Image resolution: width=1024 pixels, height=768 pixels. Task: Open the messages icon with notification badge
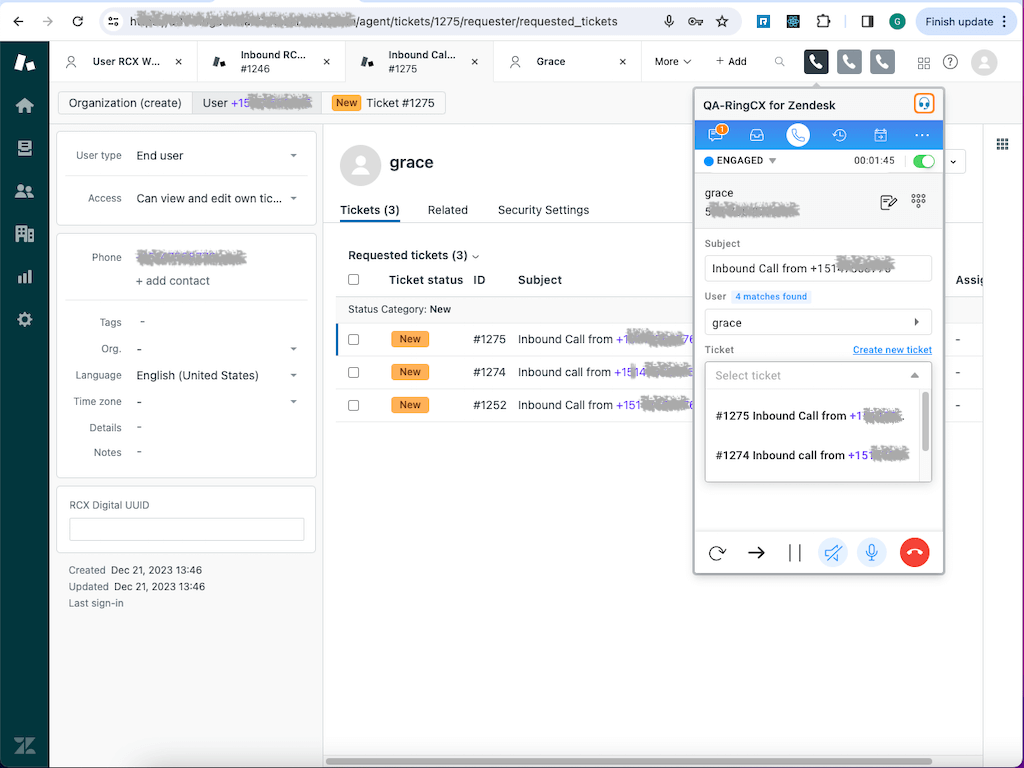716,134
